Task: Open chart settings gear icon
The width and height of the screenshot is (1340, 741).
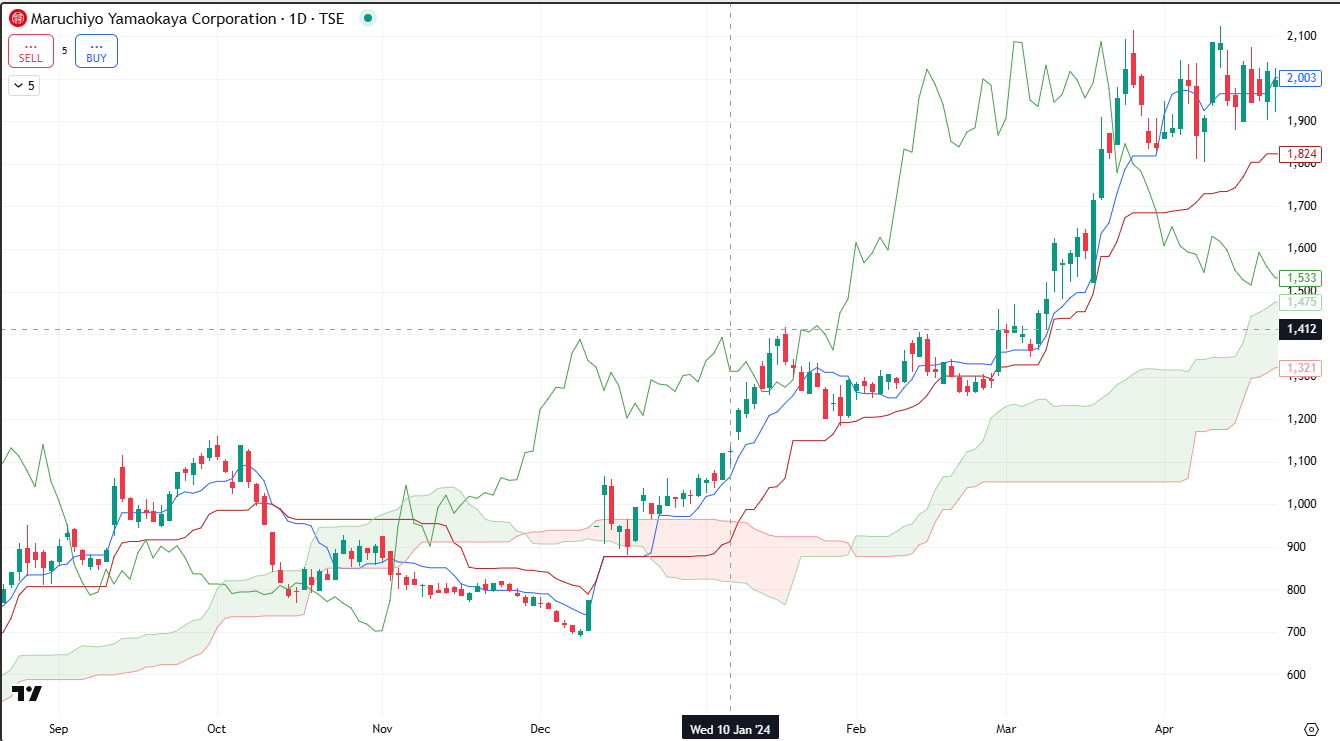Action: (x=1312, y=728)
